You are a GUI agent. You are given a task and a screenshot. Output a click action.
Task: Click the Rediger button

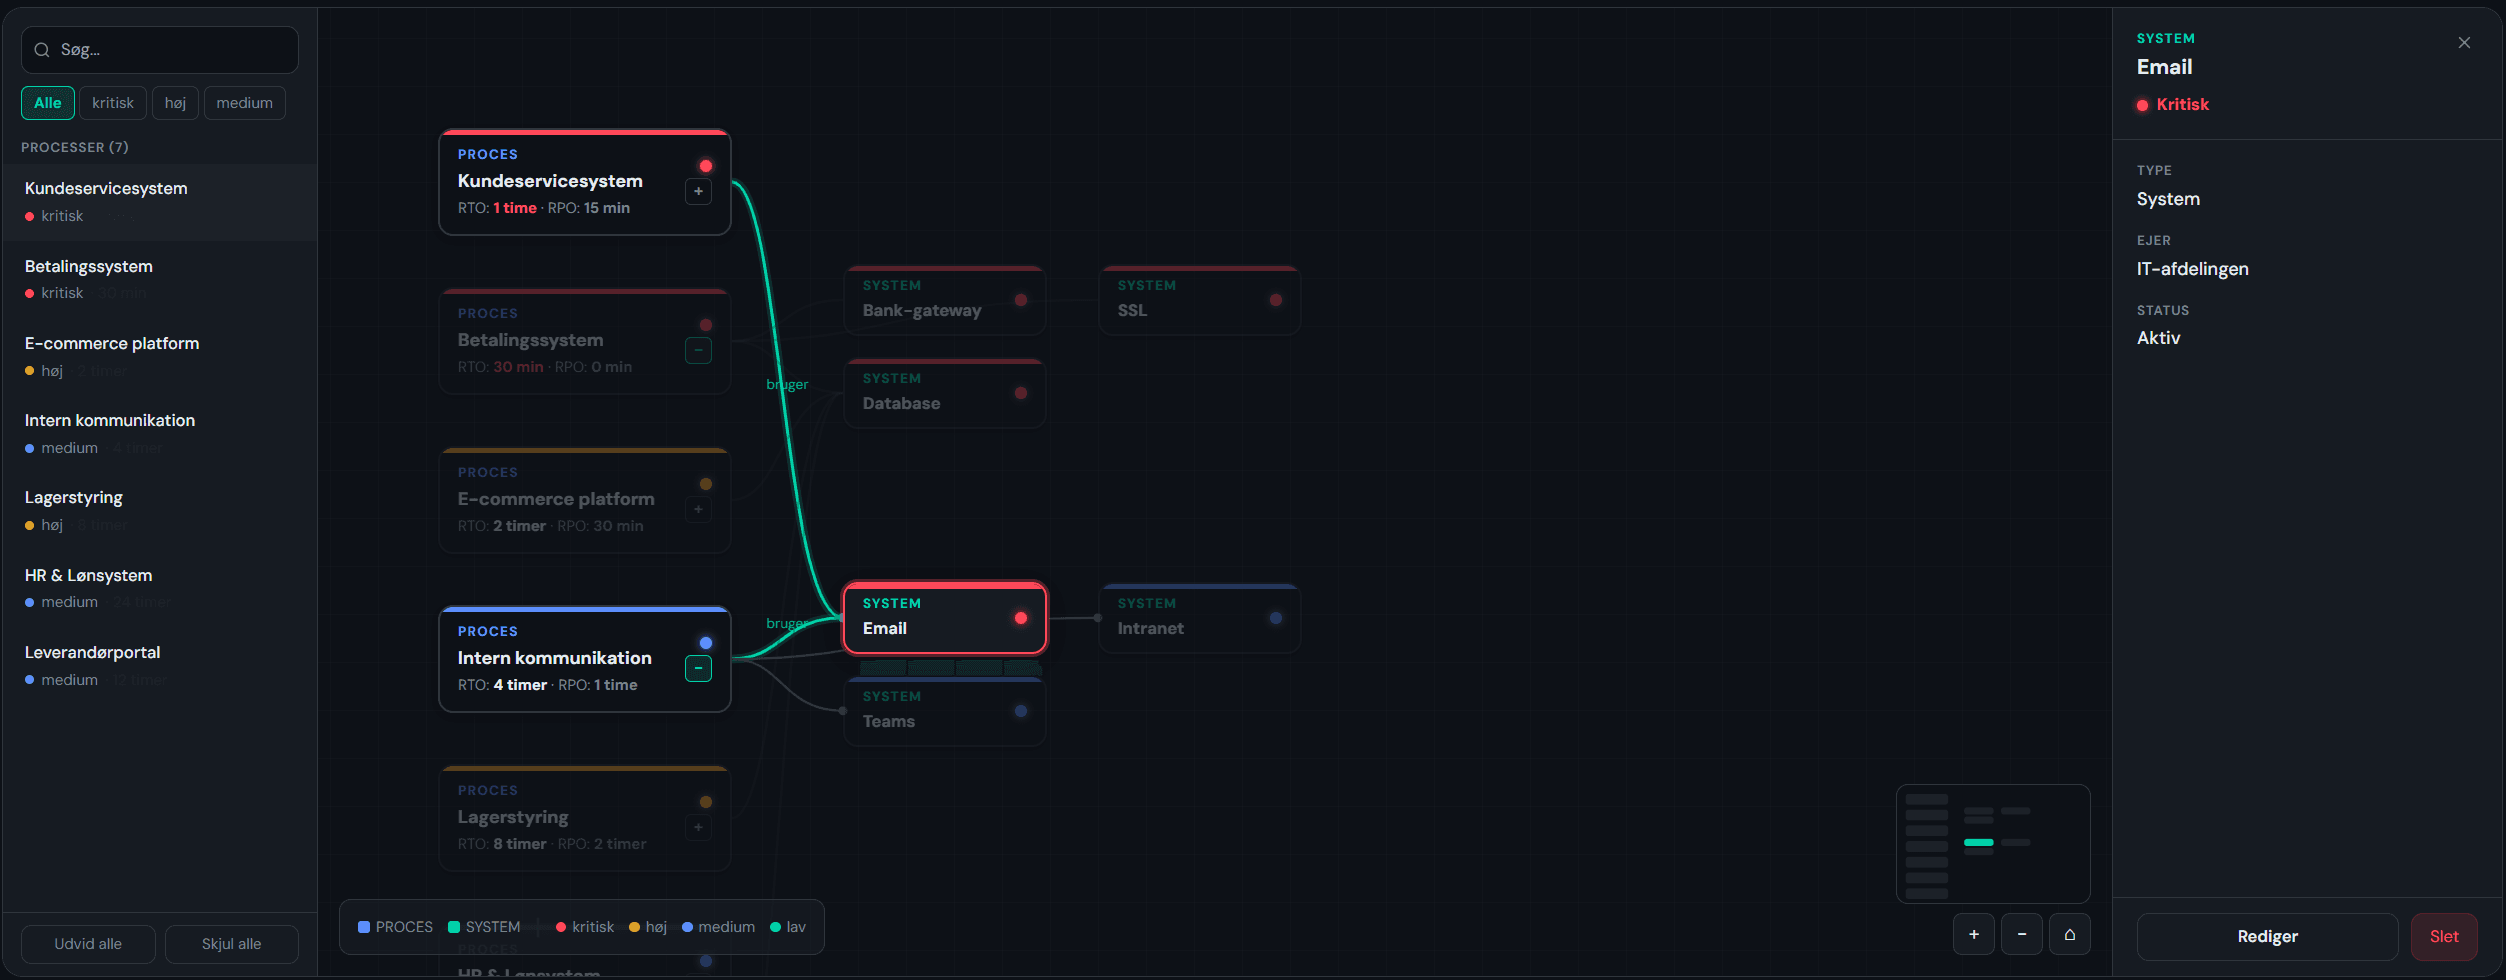tap(2266, 936)
